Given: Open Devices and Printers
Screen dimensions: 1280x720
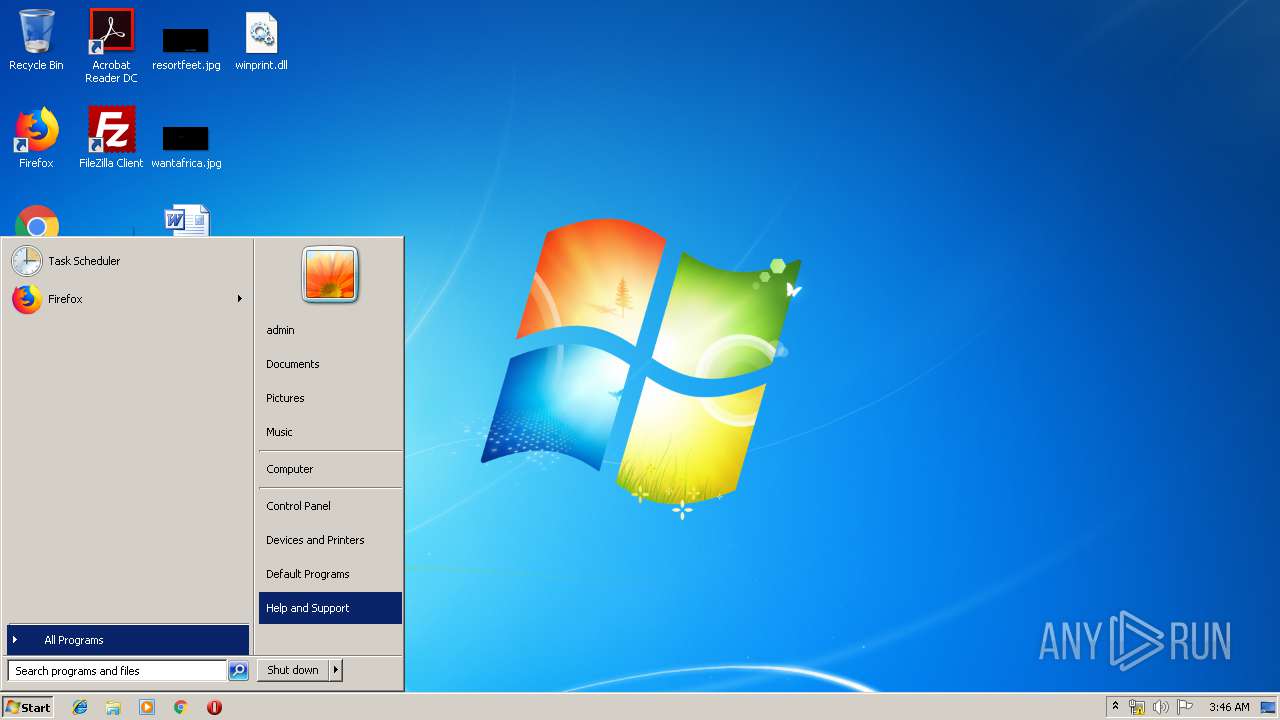Looking at the screenshot, I should 330,540.
